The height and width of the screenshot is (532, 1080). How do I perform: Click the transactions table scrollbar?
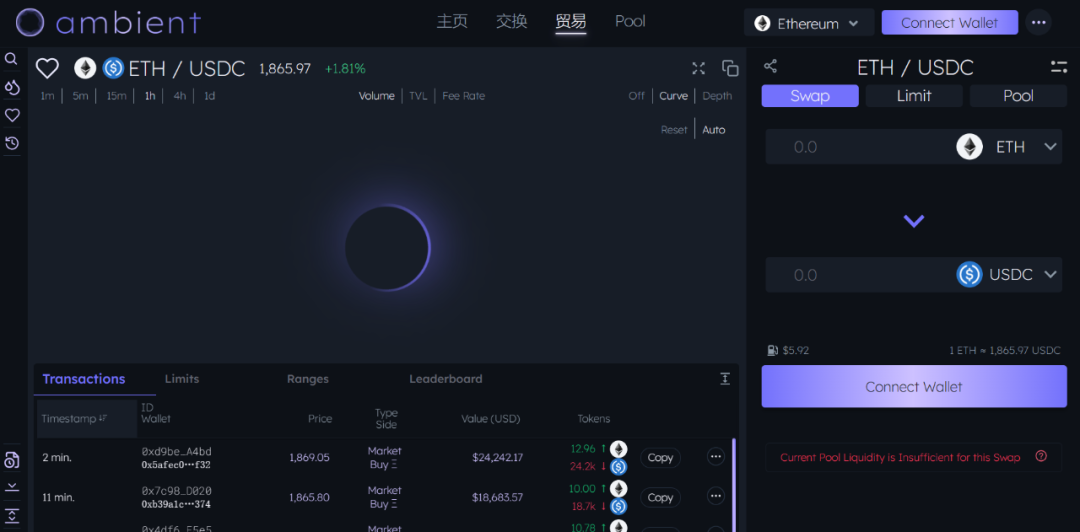(x=734, y=485)
